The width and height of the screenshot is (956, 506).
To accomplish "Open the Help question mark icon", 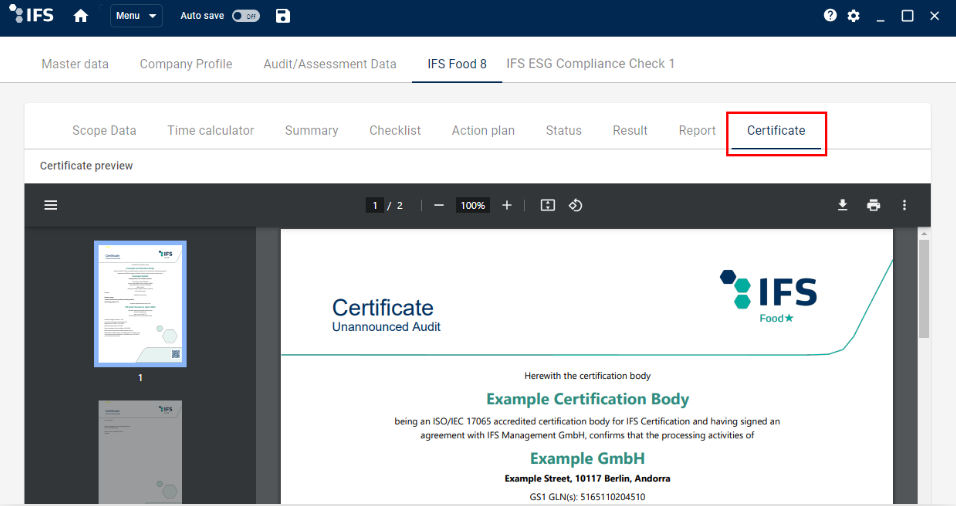I will point(830,15).
